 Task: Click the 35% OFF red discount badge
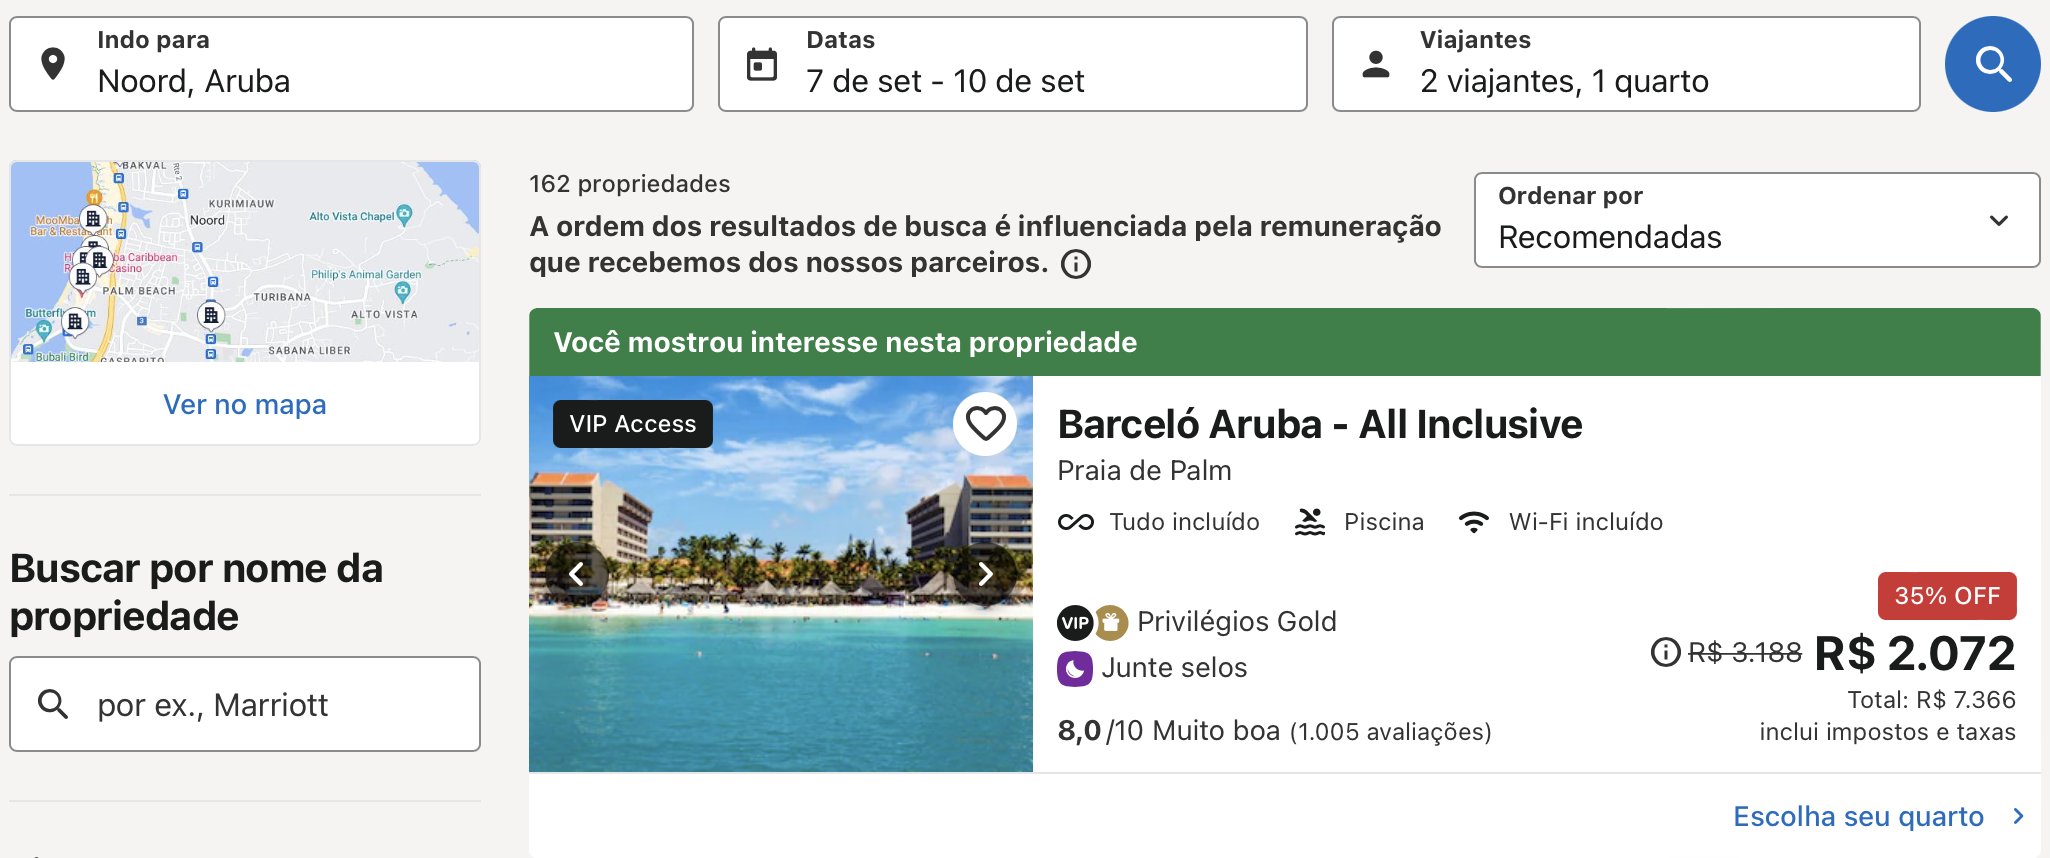(1946, 596)
